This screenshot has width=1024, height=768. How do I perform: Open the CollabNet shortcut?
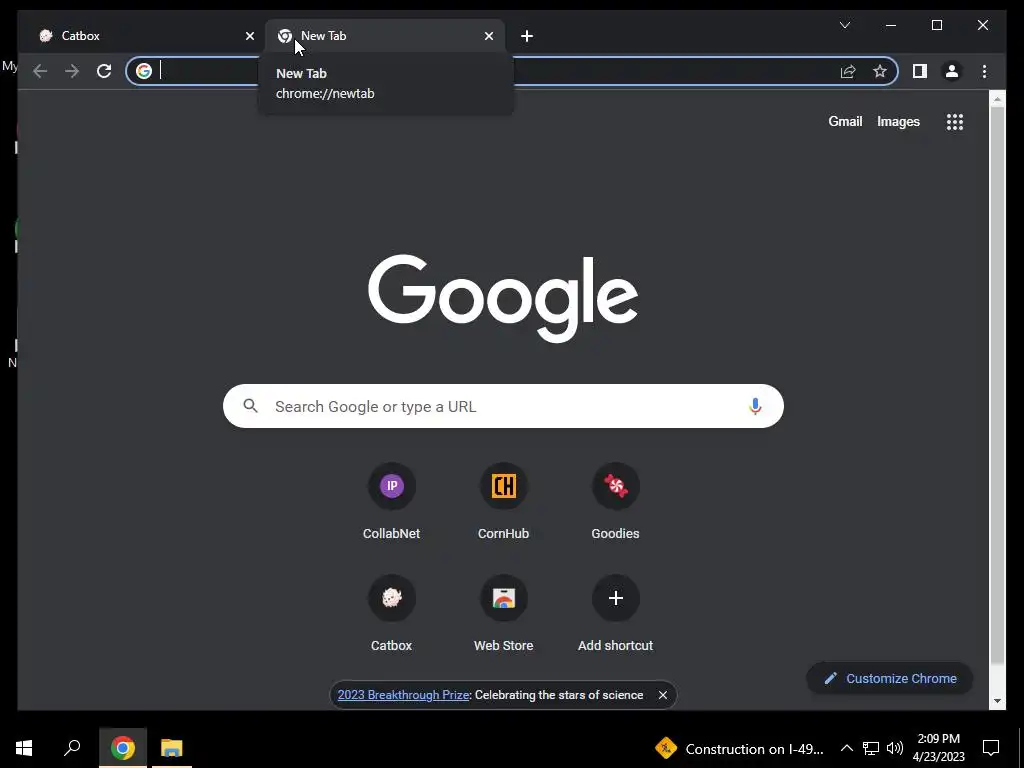[x=391, y=502]
